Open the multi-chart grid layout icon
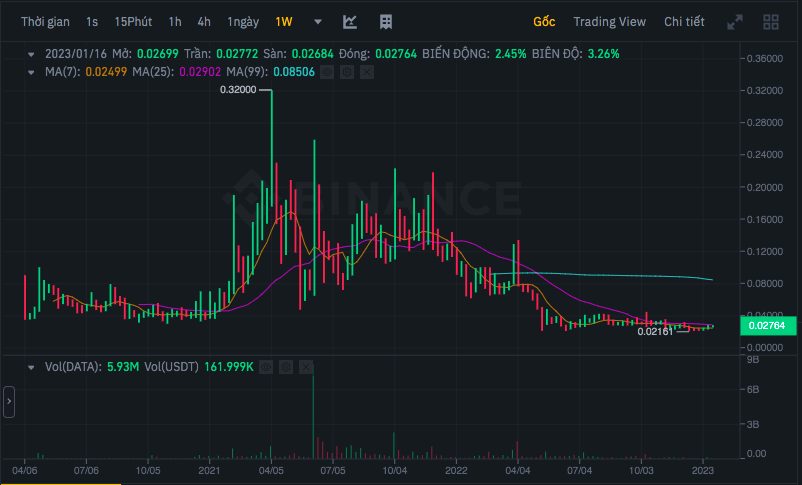Screen dimensions: 802x485 click(771, 22)
